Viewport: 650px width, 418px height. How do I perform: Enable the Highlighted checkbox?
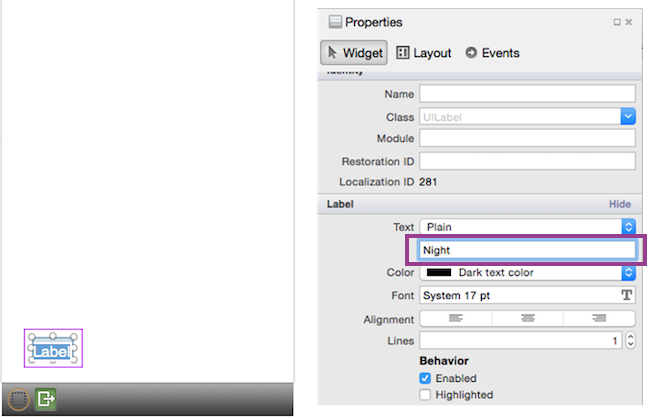click(425, 395)
